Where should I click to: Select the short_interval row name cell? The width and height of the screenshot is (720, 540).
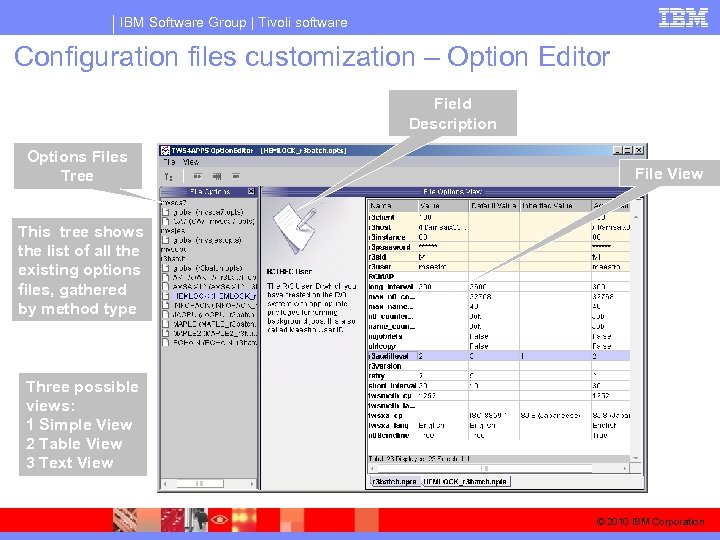[x=393, y=386]
